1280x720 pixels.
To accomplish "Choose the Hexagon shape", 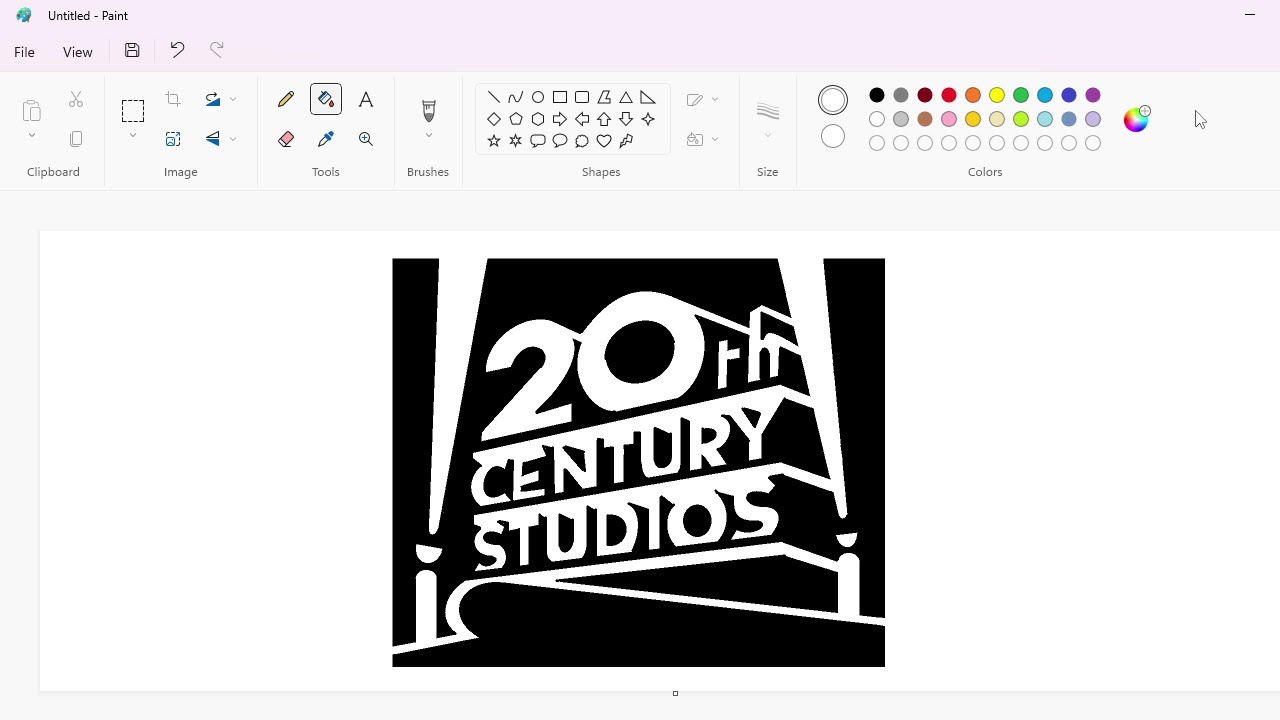I will pyautogui.click(x=538, y=119).
